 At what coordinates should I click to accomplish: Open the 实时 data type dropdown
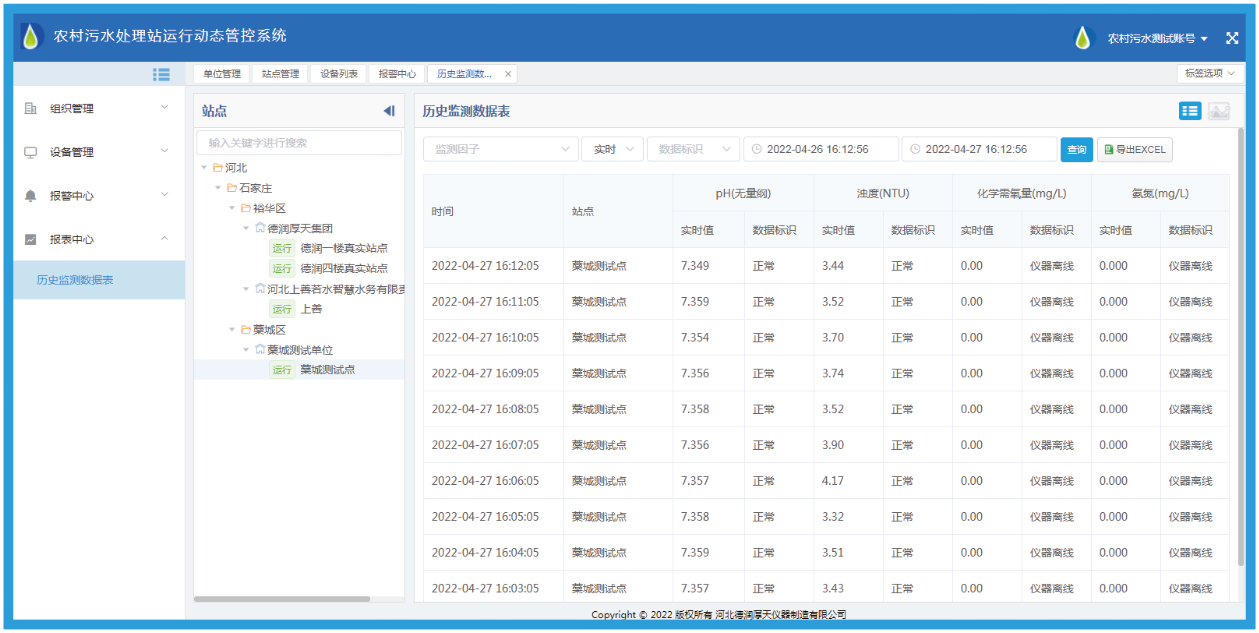(x=612, y=149)
